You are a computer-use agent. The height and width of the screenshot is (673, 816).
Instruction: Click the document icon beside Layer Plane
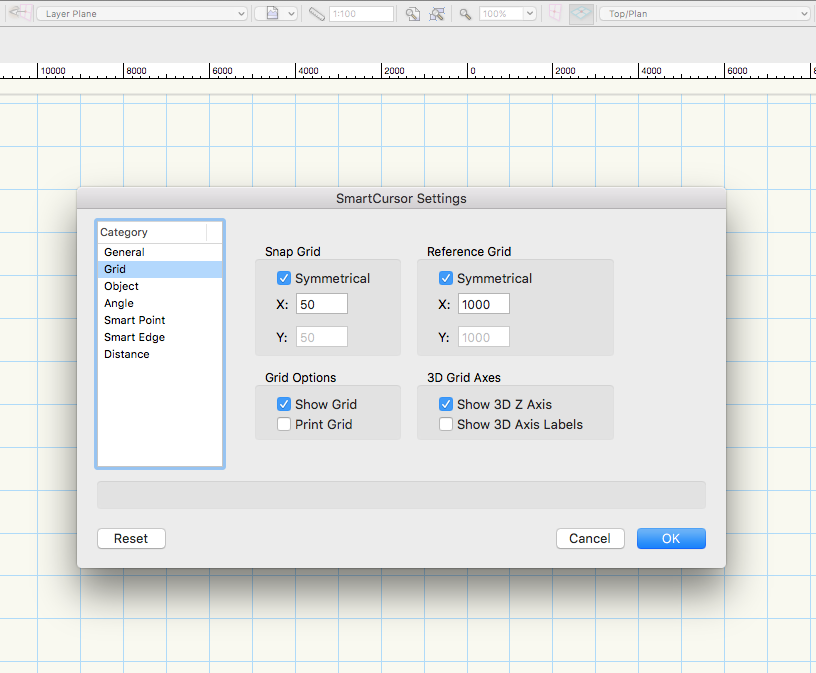[270, 13]
